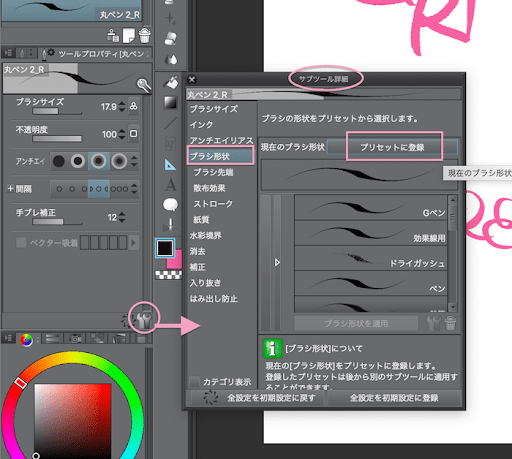Select the ドライガッシュ brush shape preset
The width and height of the screenshot is (512, 459).
(x=371, y=258)
